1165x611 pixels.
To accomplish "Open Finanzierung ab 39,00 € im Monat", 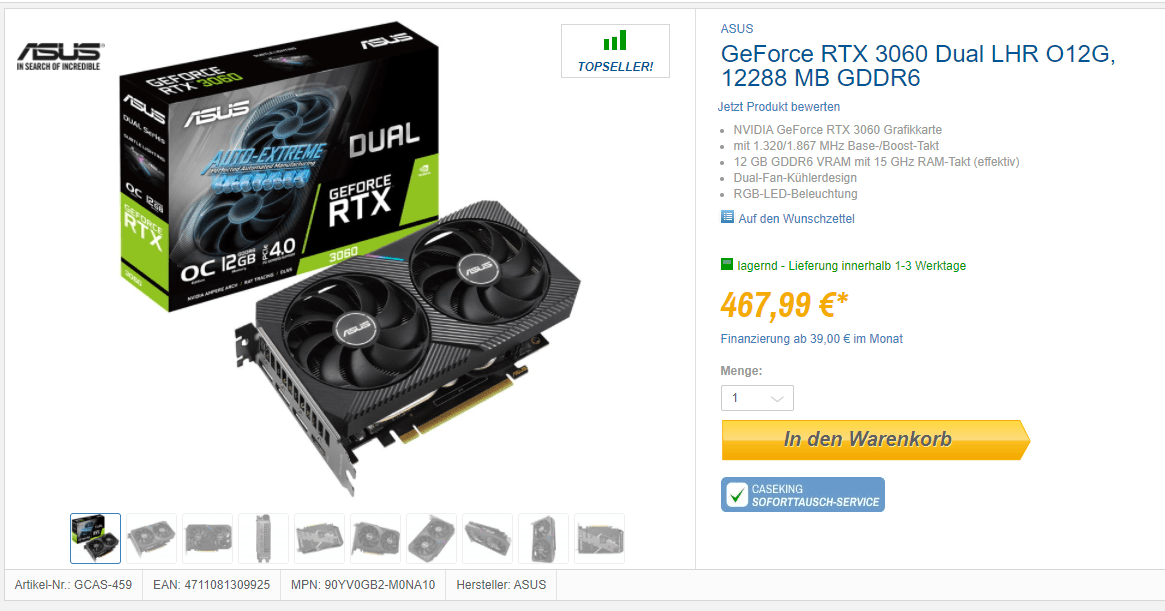I will (811, 338).
